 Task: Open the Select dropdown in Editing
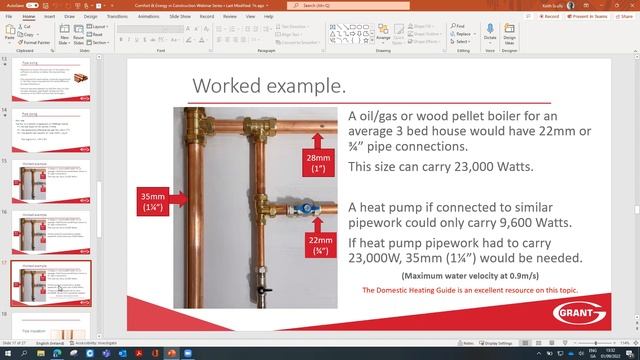point(460,42)
